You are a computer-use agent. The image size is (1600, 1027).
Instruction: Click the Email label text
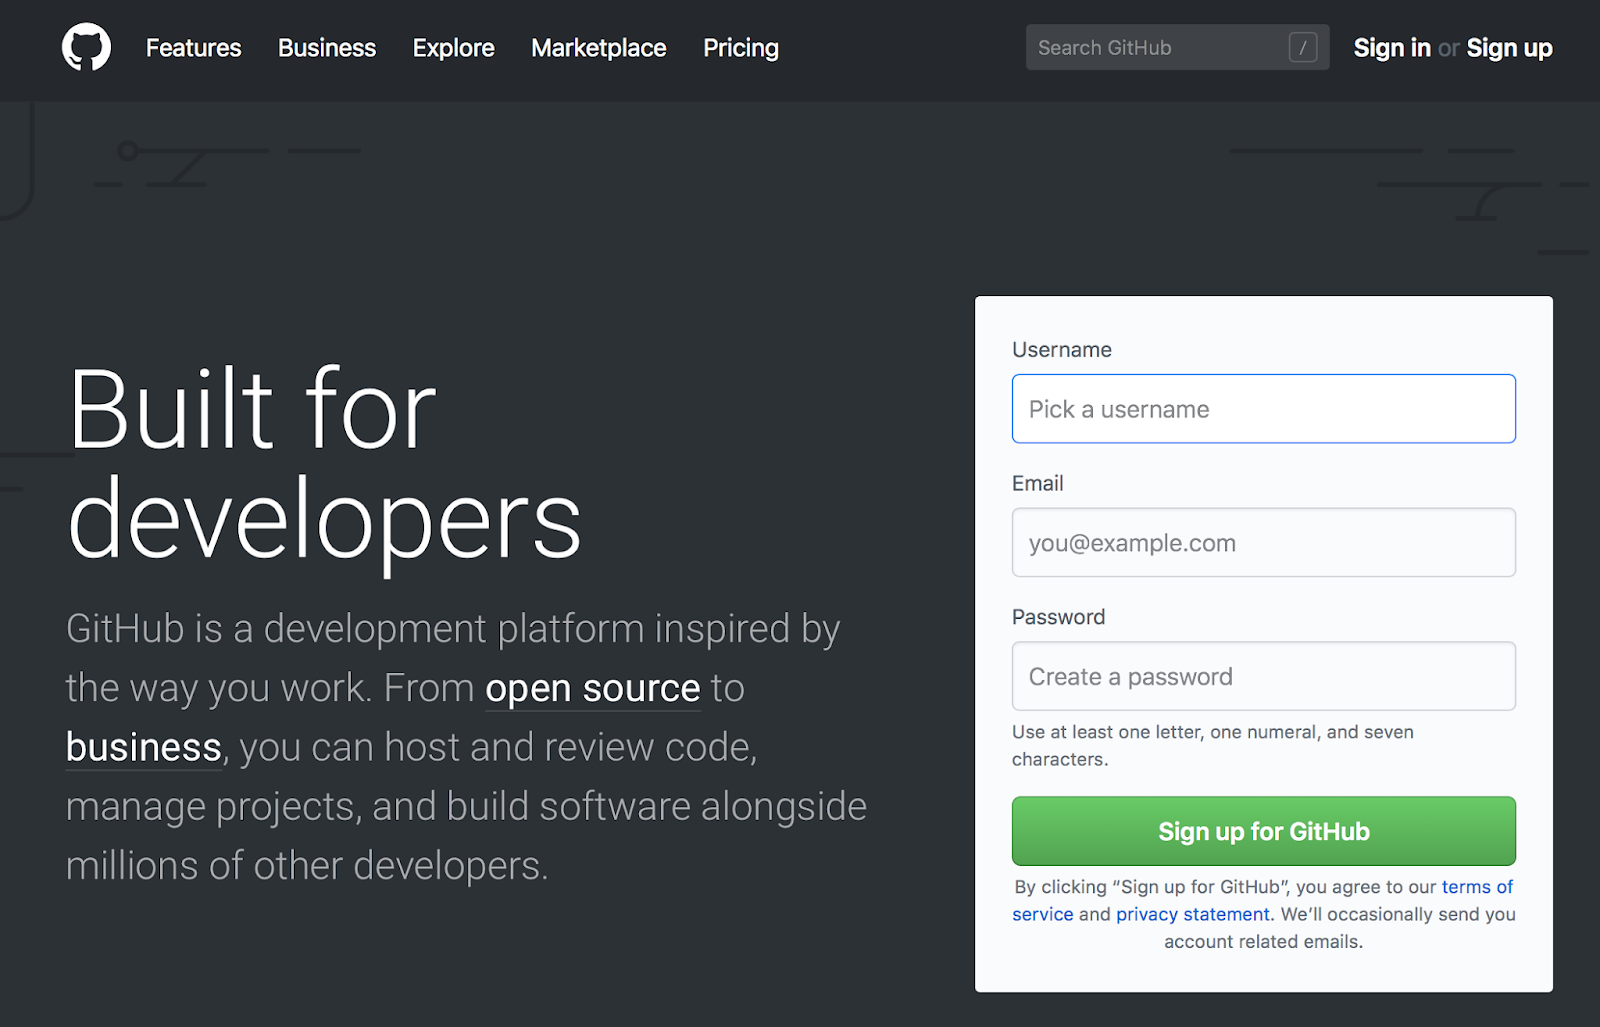coord(1037,483)
